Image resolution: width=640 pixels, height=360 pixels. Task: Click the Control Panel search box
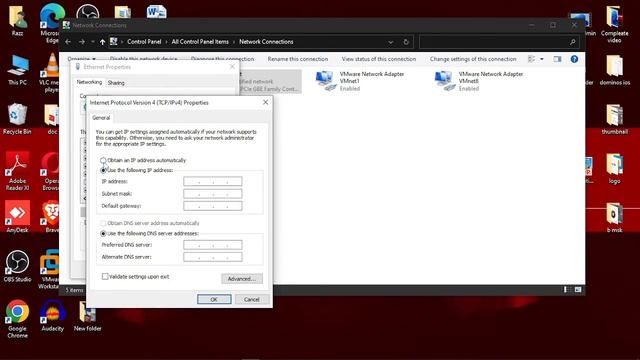(498, 42)
